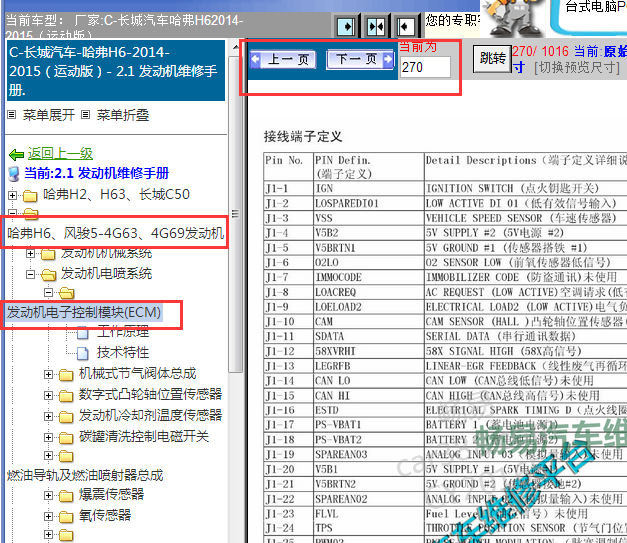Viewport: 627px width, 543px height.
Task: Click table cell PS-VBAT1
Action: pyautogui.click(x=369, y=425)
